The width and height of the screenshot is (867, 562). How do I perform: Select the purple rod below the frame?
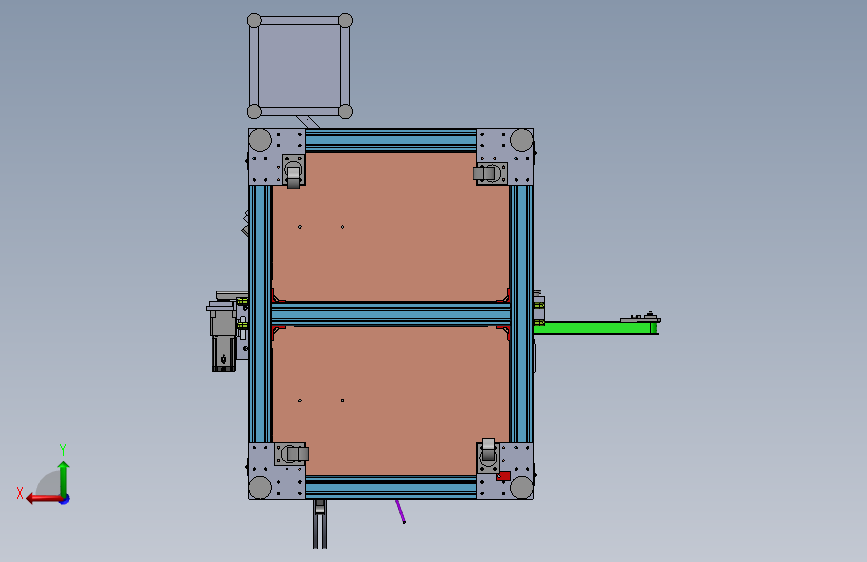400,511
